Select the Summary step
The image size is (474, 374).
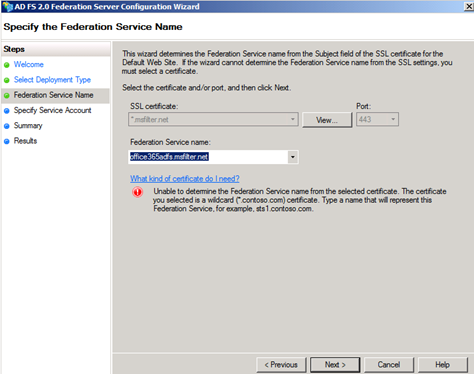pos(28,126)
